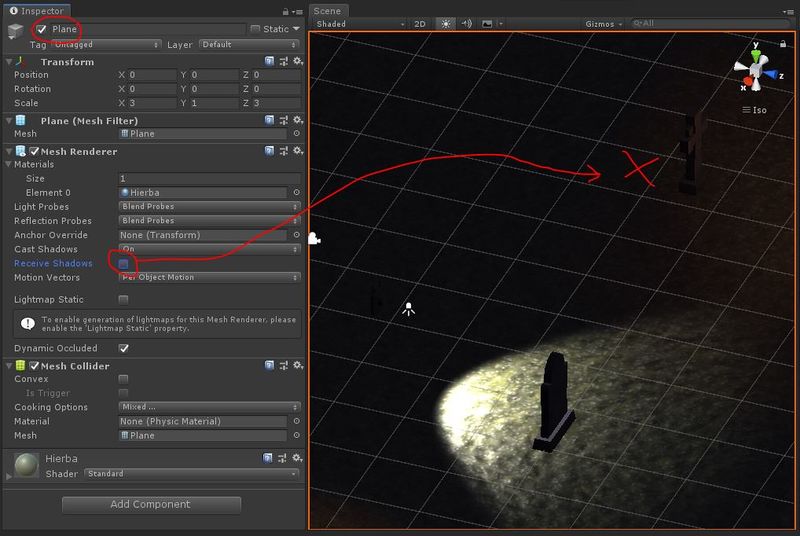Open Mesh Collider preset icon

click(284, 366)
